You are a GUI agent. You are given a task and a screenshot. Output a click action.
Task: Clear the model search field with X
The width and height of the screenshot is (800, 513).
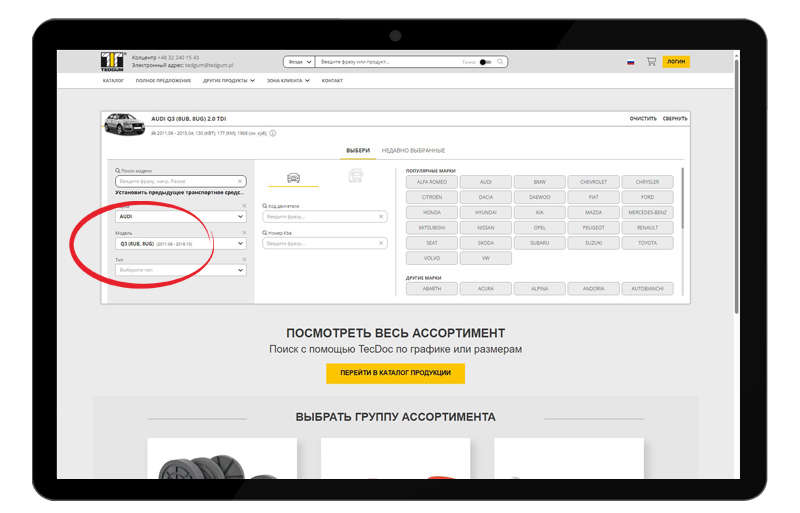[240, 181]
